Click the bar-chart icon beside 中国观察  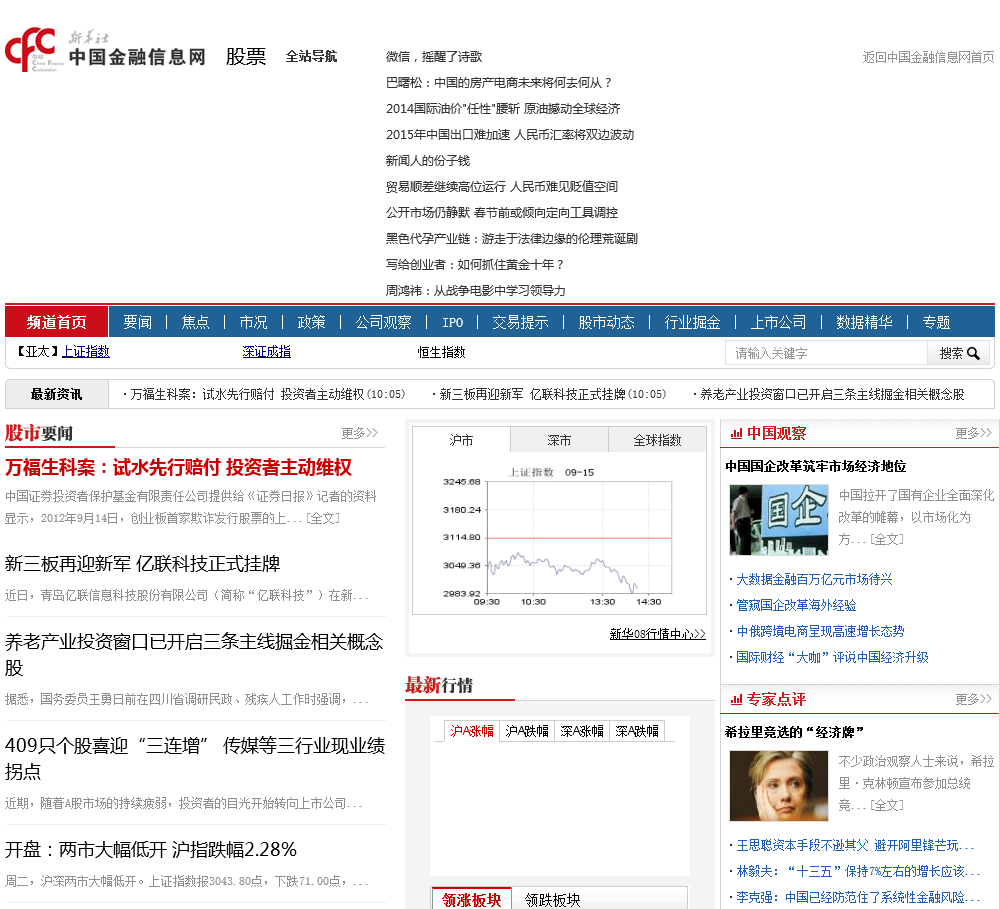point(736,434)
